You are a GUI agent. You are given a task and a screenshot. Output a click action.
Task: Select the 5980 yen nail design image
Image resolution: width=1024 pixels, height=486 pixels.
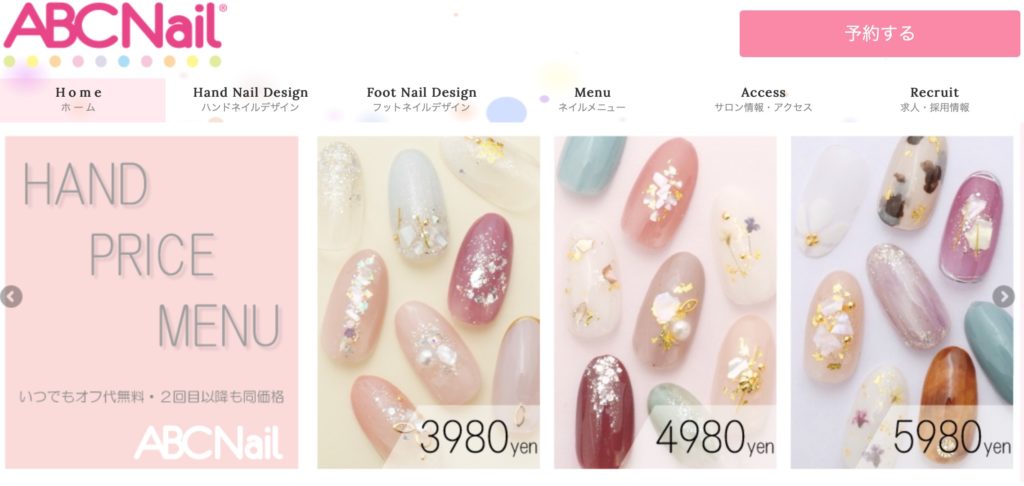pyautogui.click(x=902, y=302)
